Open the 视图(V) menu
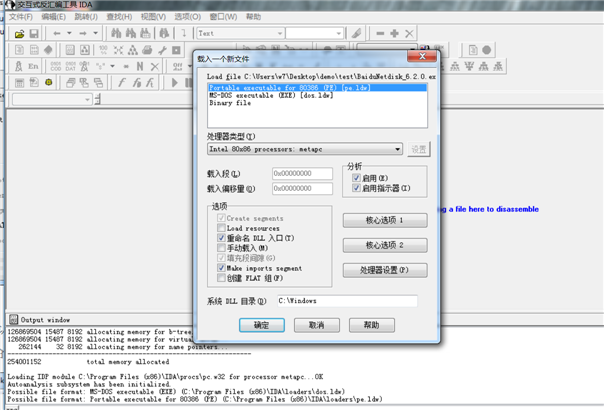 [153, 17]
